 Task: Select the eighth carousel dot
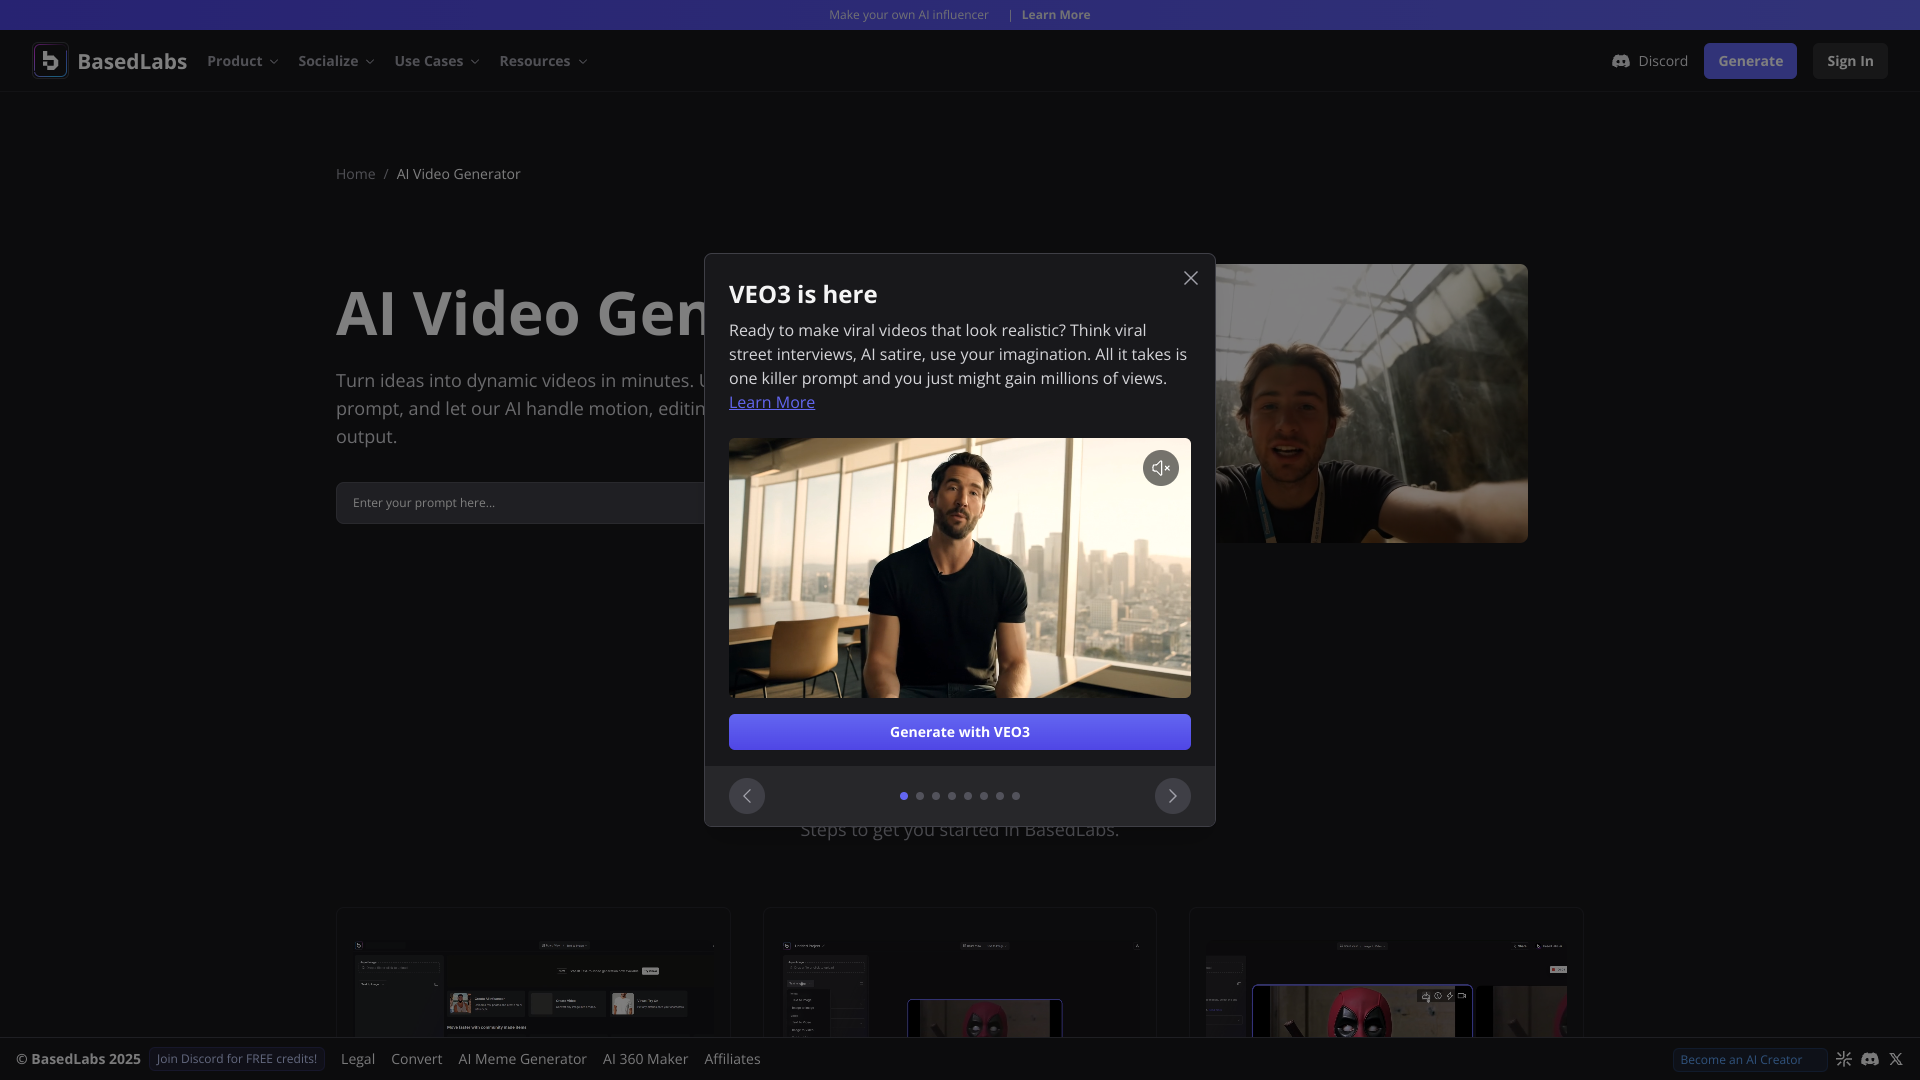tap(1016, 796)
